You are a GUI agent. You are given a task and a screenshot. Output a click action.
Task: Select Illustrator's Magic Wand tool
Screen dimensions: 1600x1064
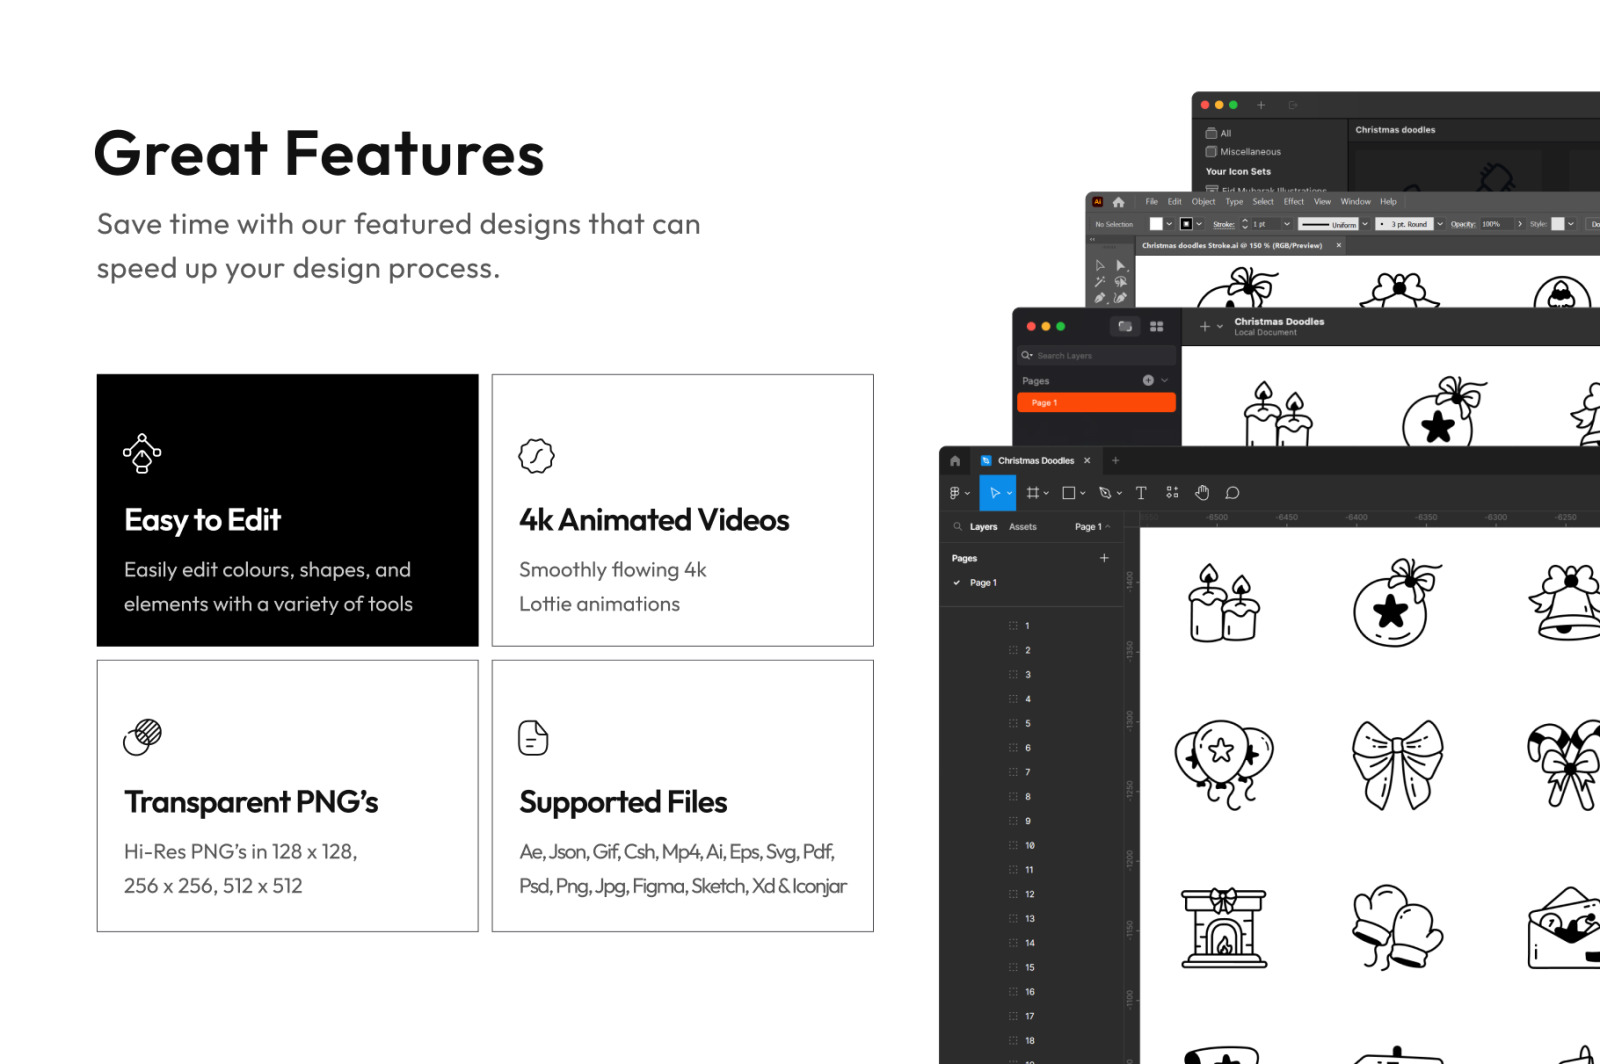coord(1100,282)
